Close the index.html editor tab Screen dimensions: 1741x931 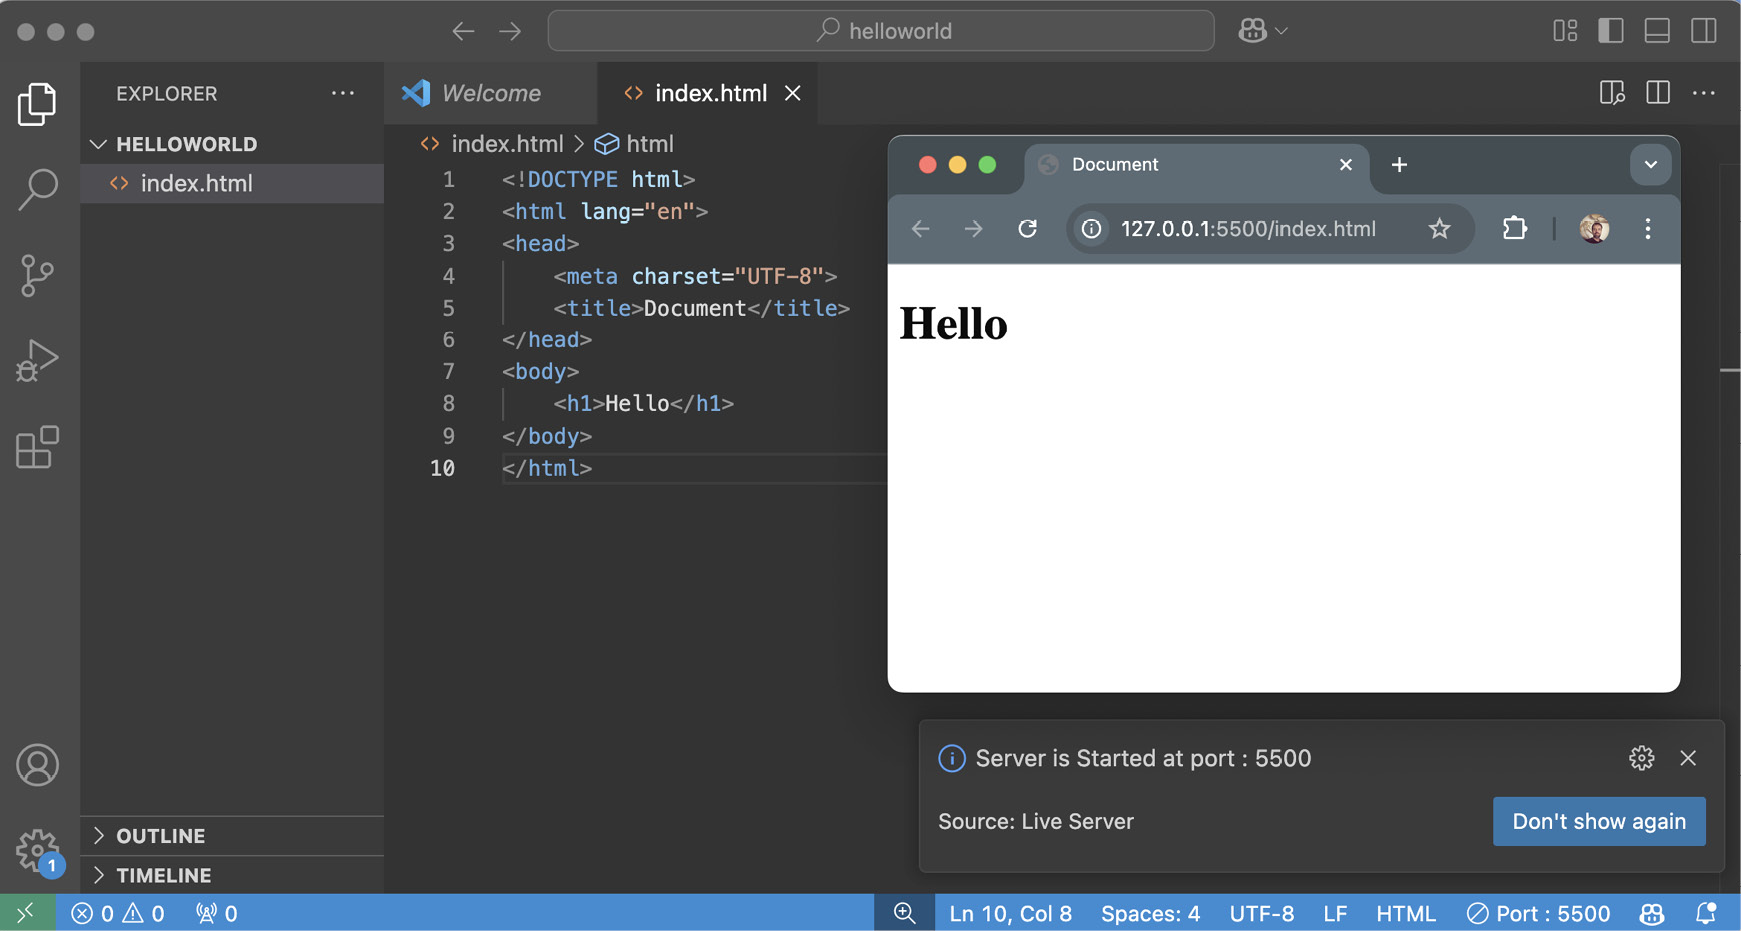tap(793, 93)
